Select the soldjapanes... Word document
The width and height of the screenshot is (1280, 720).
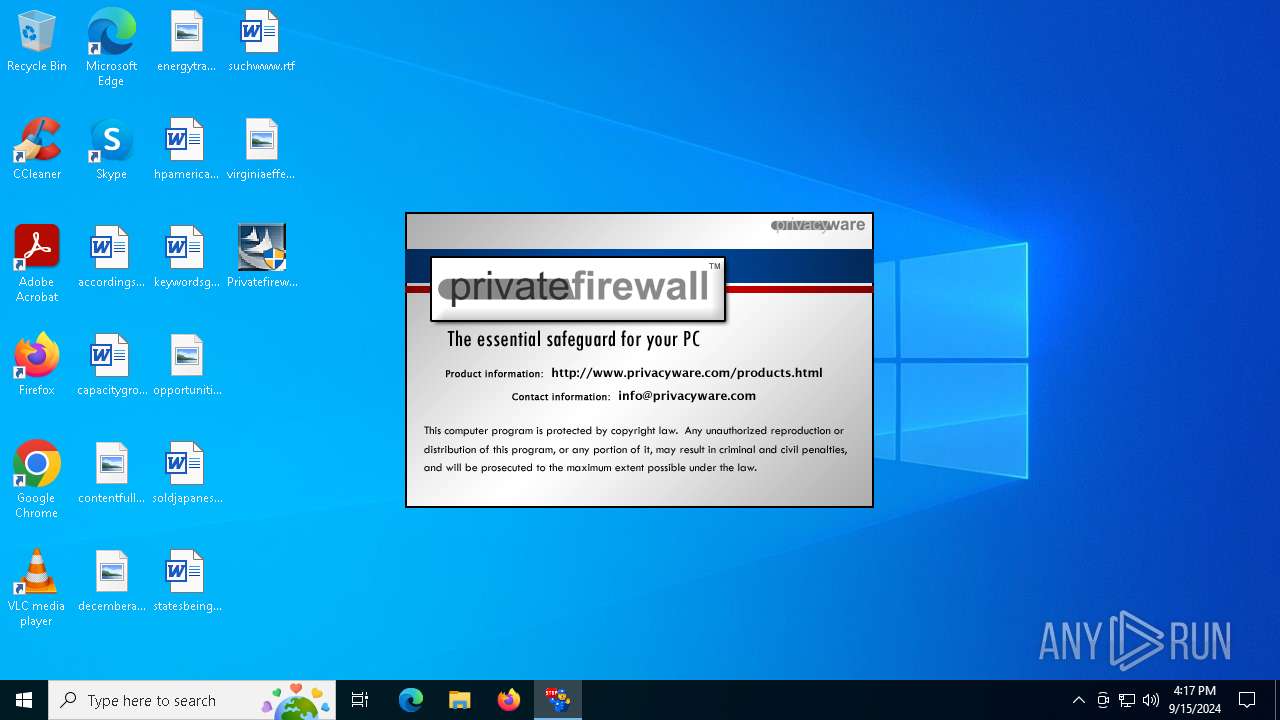187,474
